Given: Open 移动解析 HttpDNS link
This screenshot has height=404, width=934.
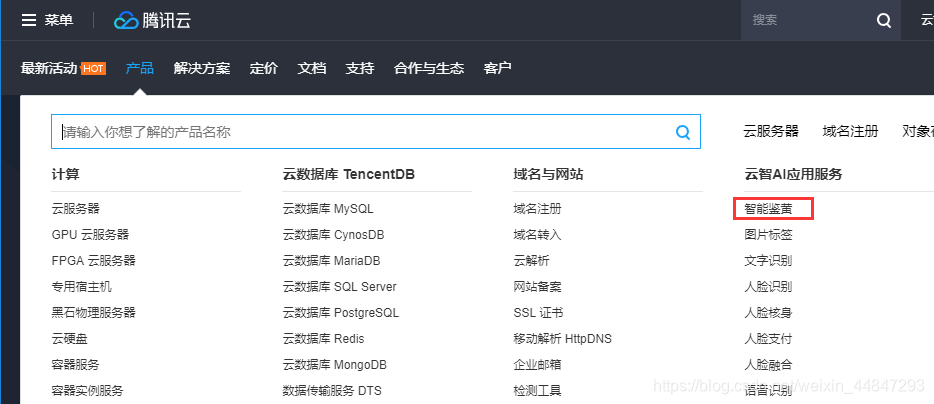Looking at the screenshot, I should click(562, 338).
